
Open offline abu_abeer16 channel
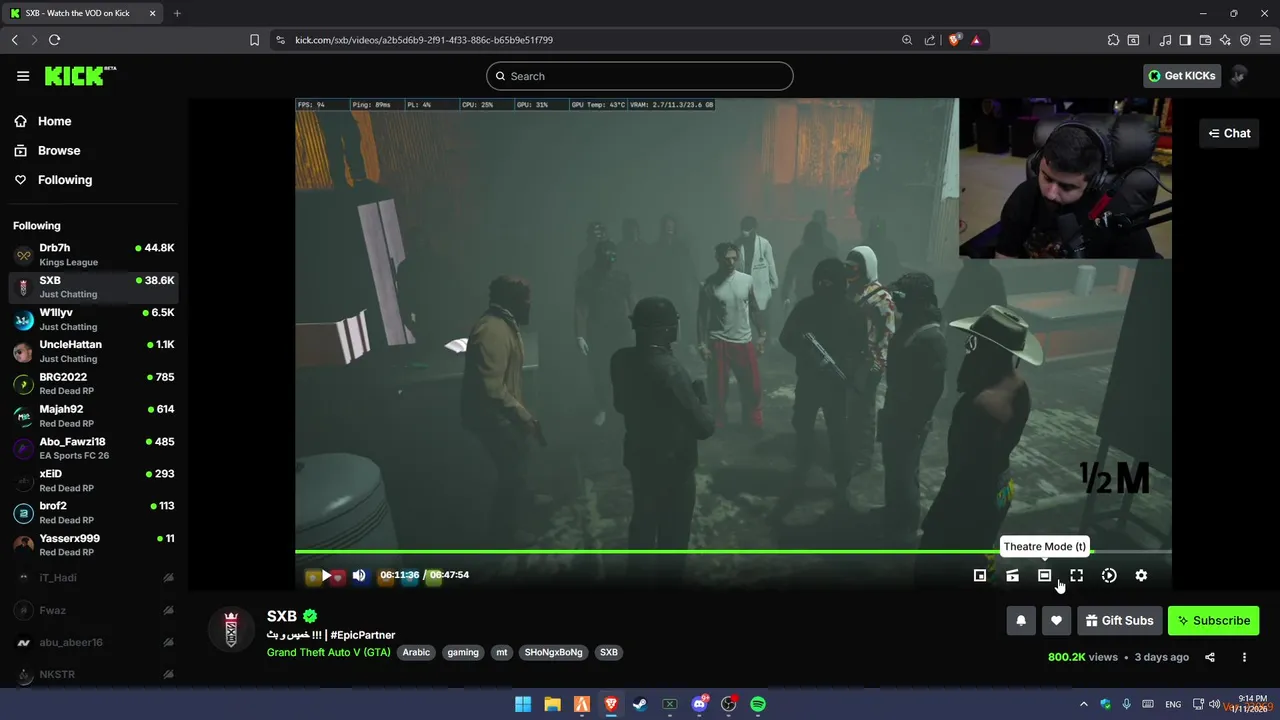pyautogui.click(x=94, y=642)
